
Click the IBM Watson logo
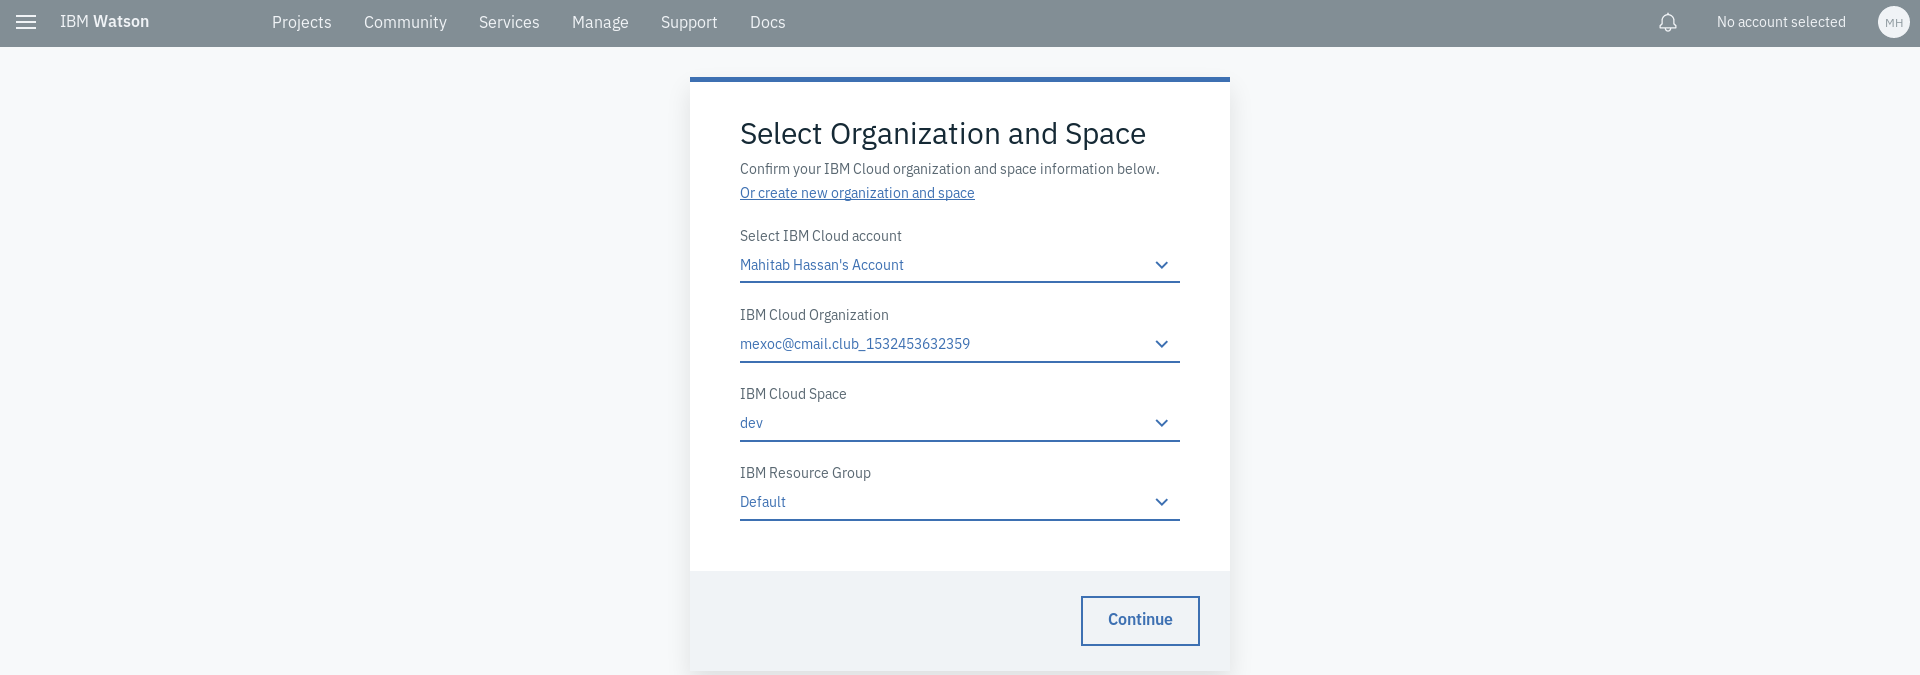[104, 22]
